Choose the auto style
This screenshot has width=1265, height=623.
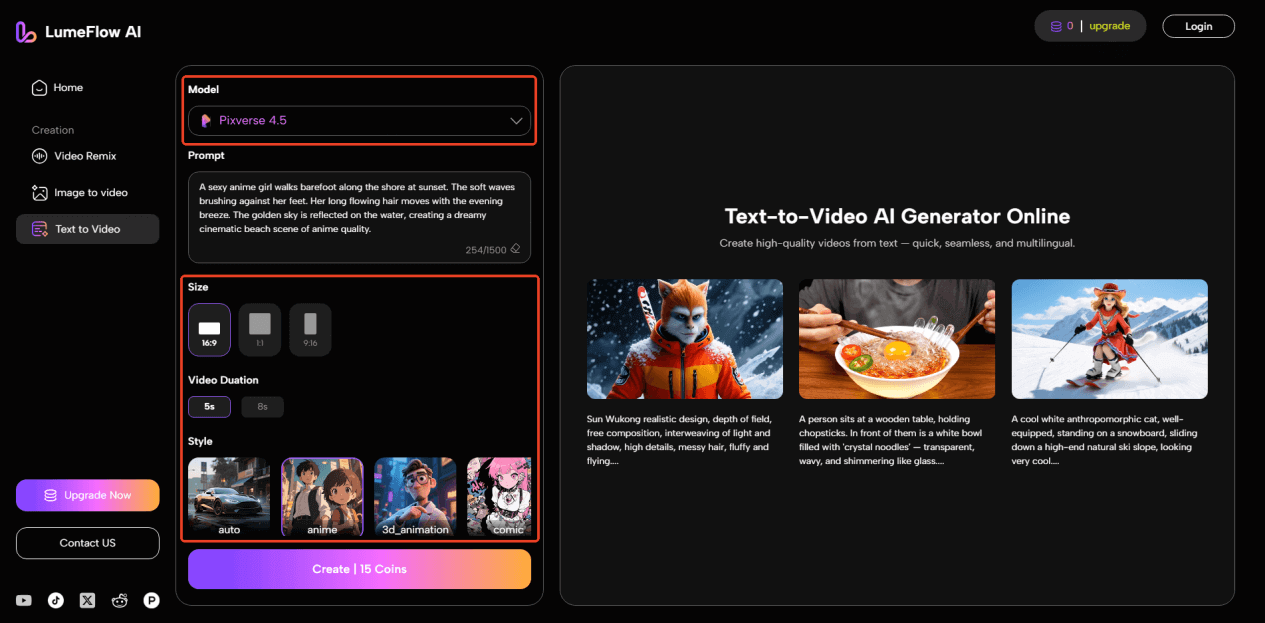point(229,498)
